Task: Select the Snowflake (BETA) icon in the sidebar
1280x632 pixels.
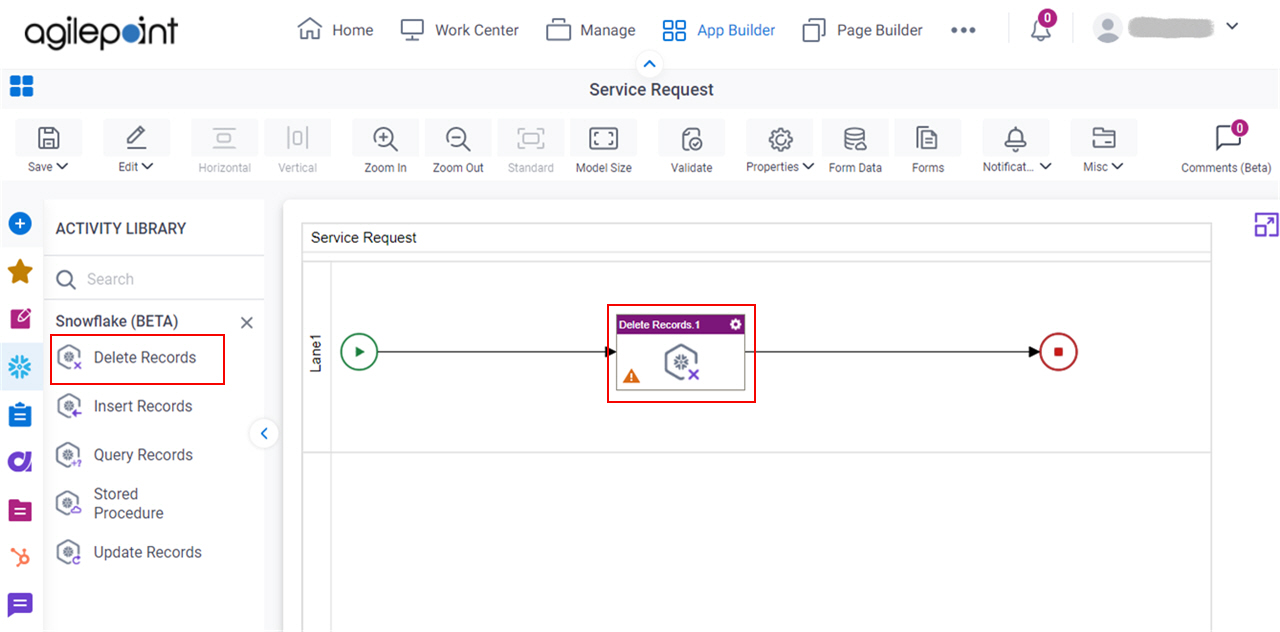Action: pos(21,367)
